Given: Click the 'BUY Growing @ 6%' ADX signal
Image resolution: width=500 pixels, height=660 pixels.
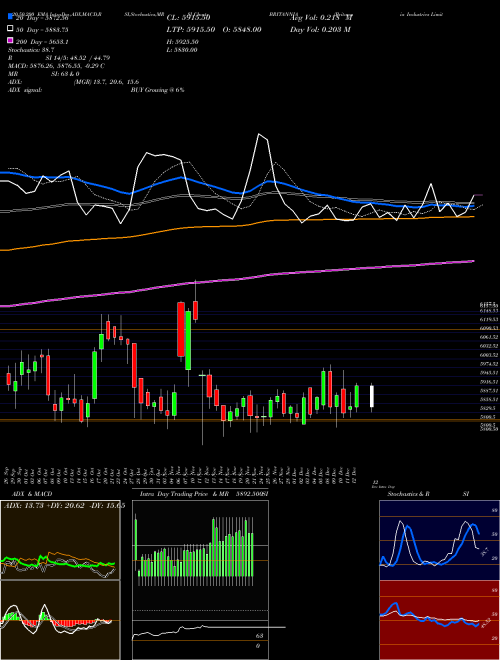Looking at the screenshot, I should [x=157, y=90].
